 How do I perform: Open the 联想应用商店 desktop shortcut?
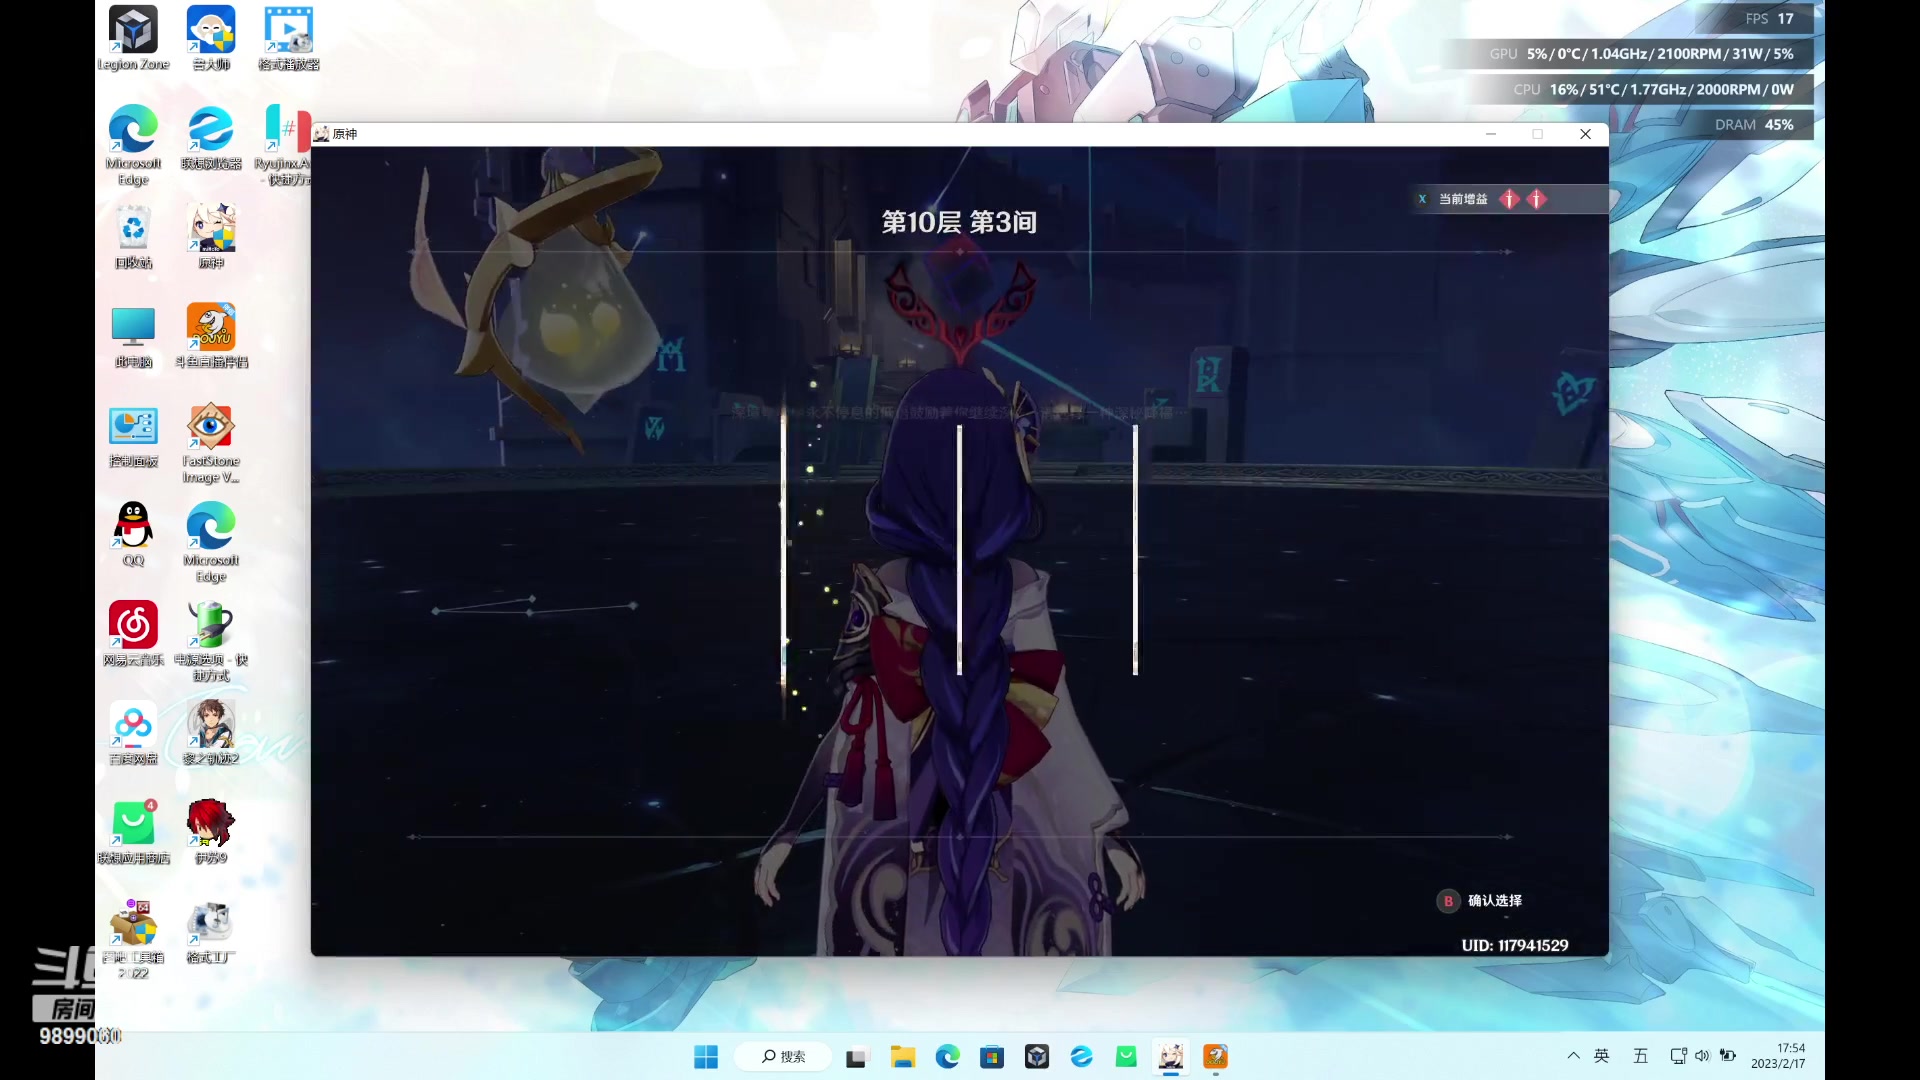point(133,832)
